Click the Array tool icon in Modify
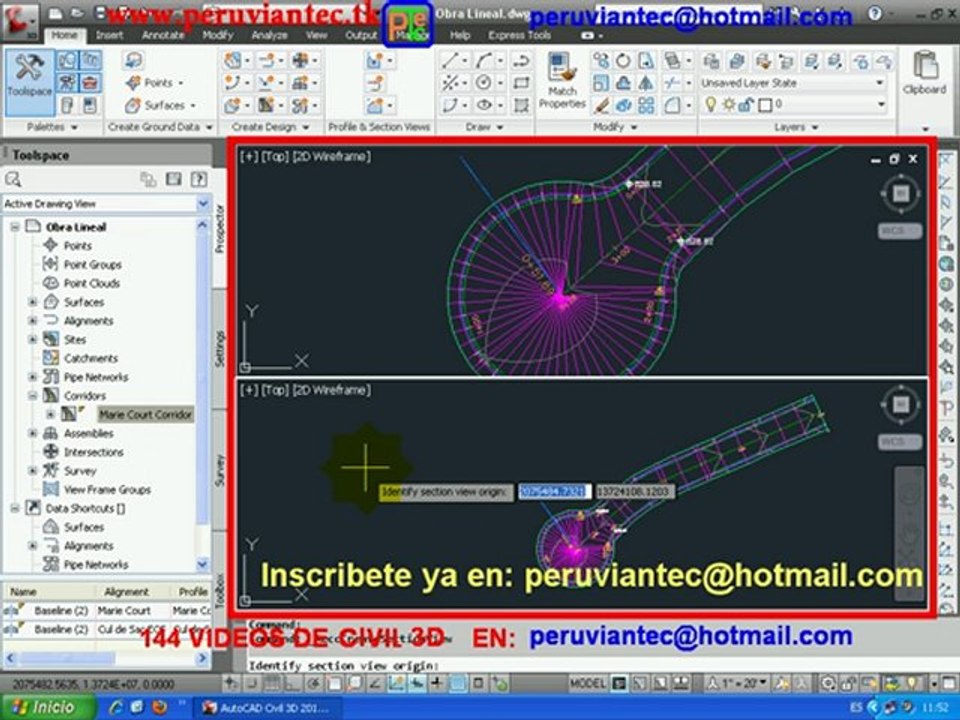 (646, 105)
